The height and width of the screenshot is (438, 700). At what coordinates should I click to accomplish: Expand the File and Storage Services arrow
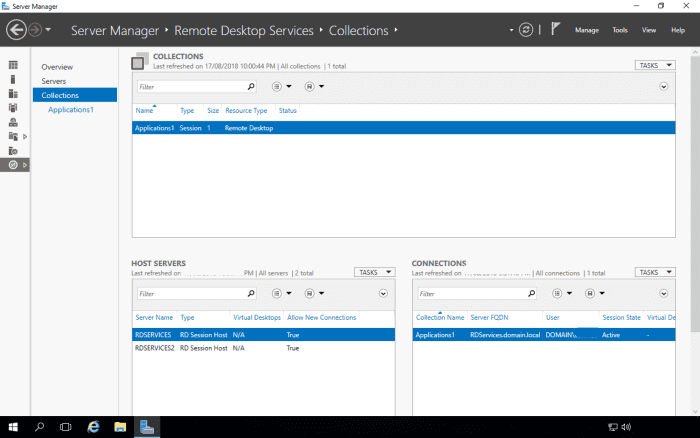point(25,137)
